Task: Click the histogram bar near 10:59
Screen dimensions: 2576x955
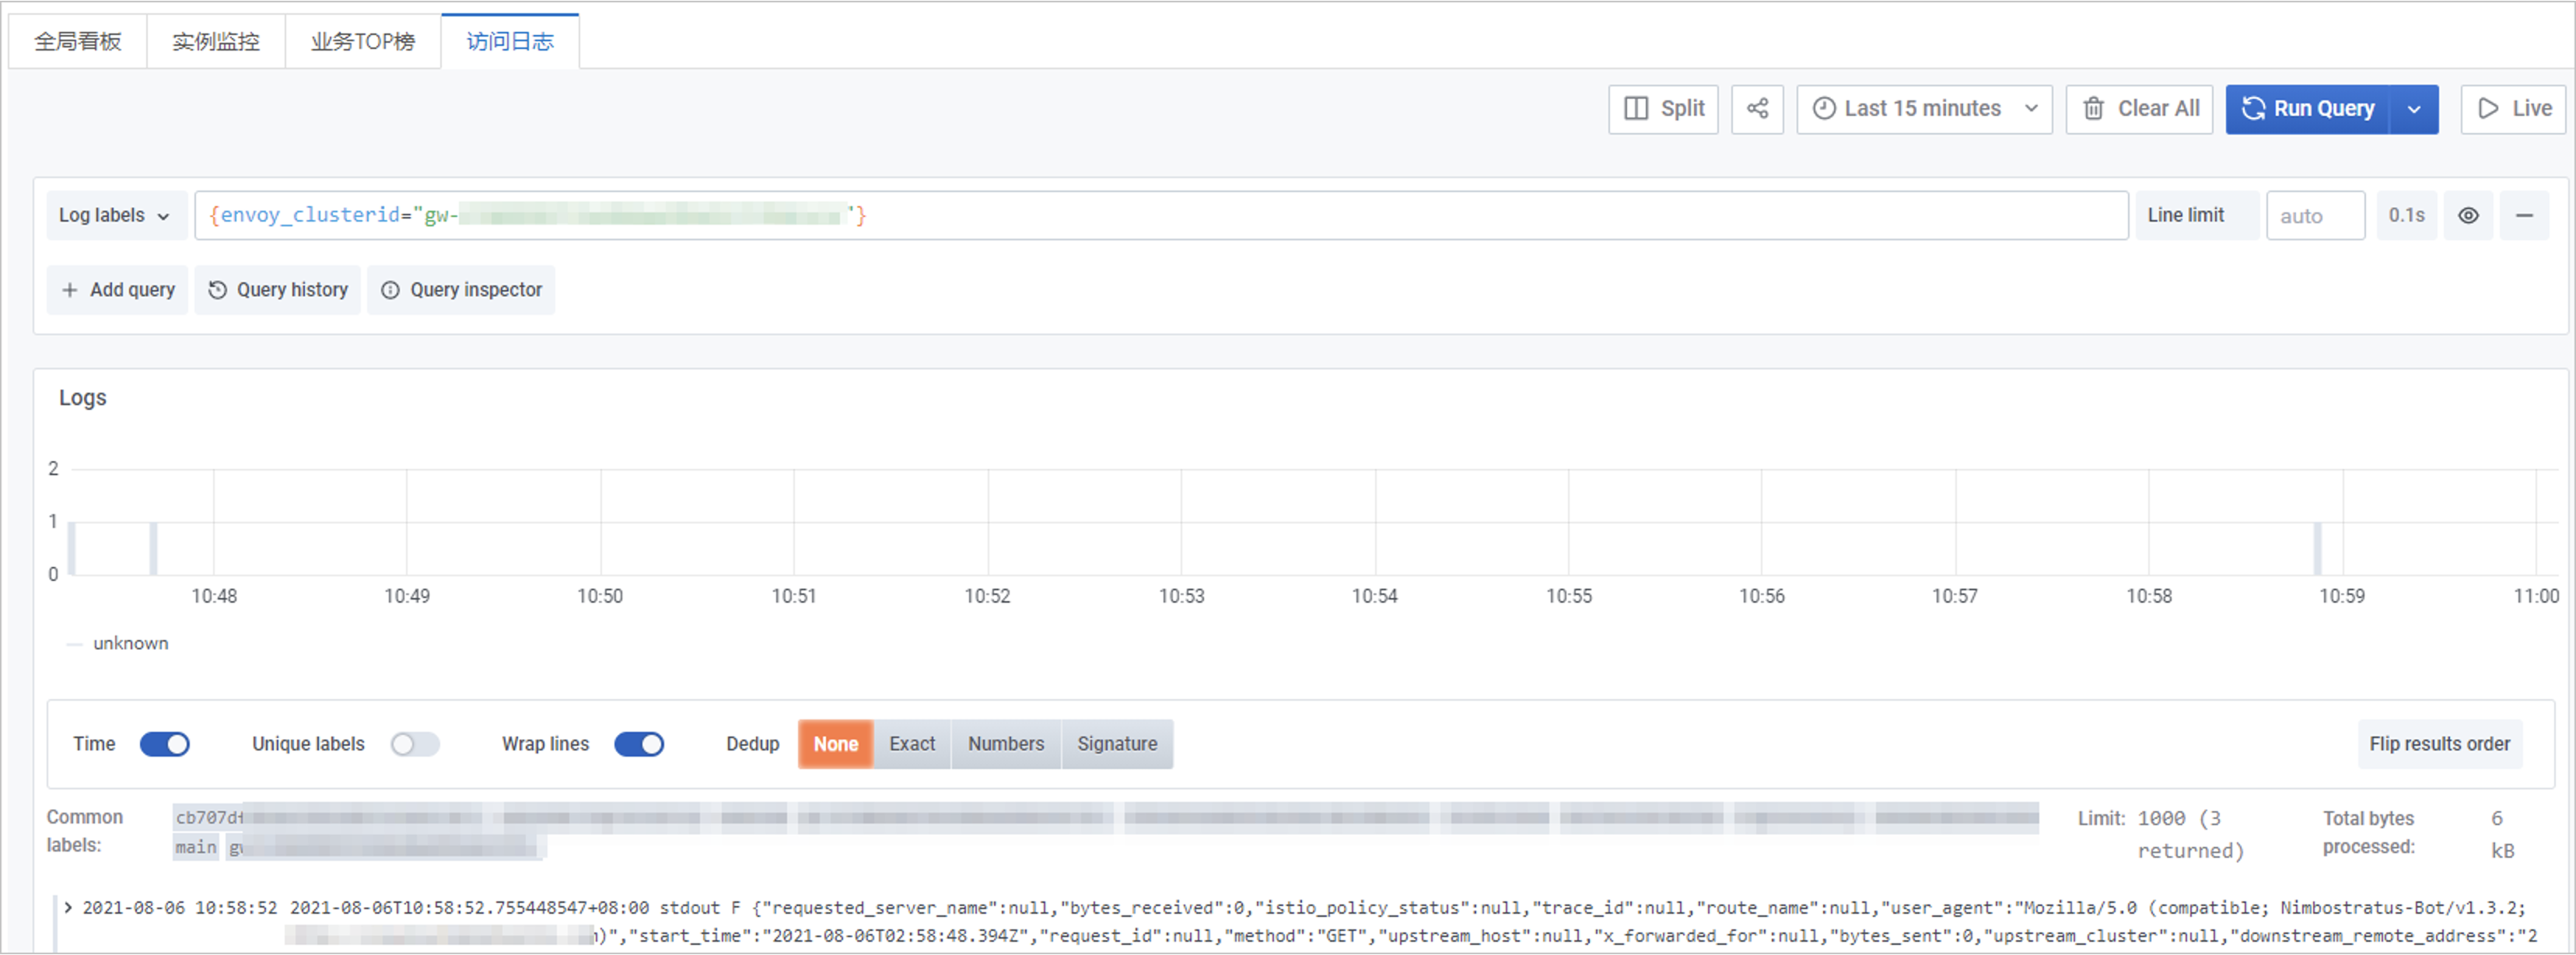Action: pos(2317,548)
